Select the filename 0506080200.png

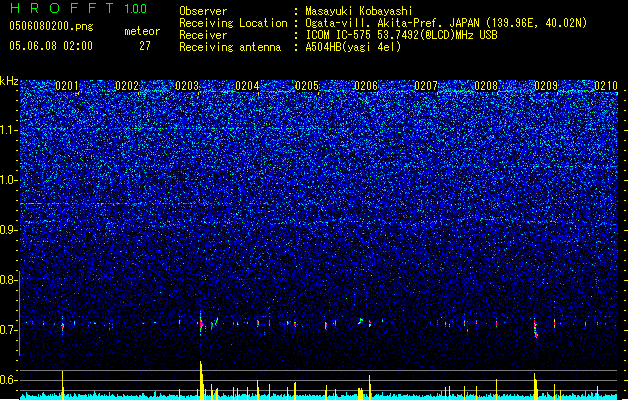(x=51, y=26)
